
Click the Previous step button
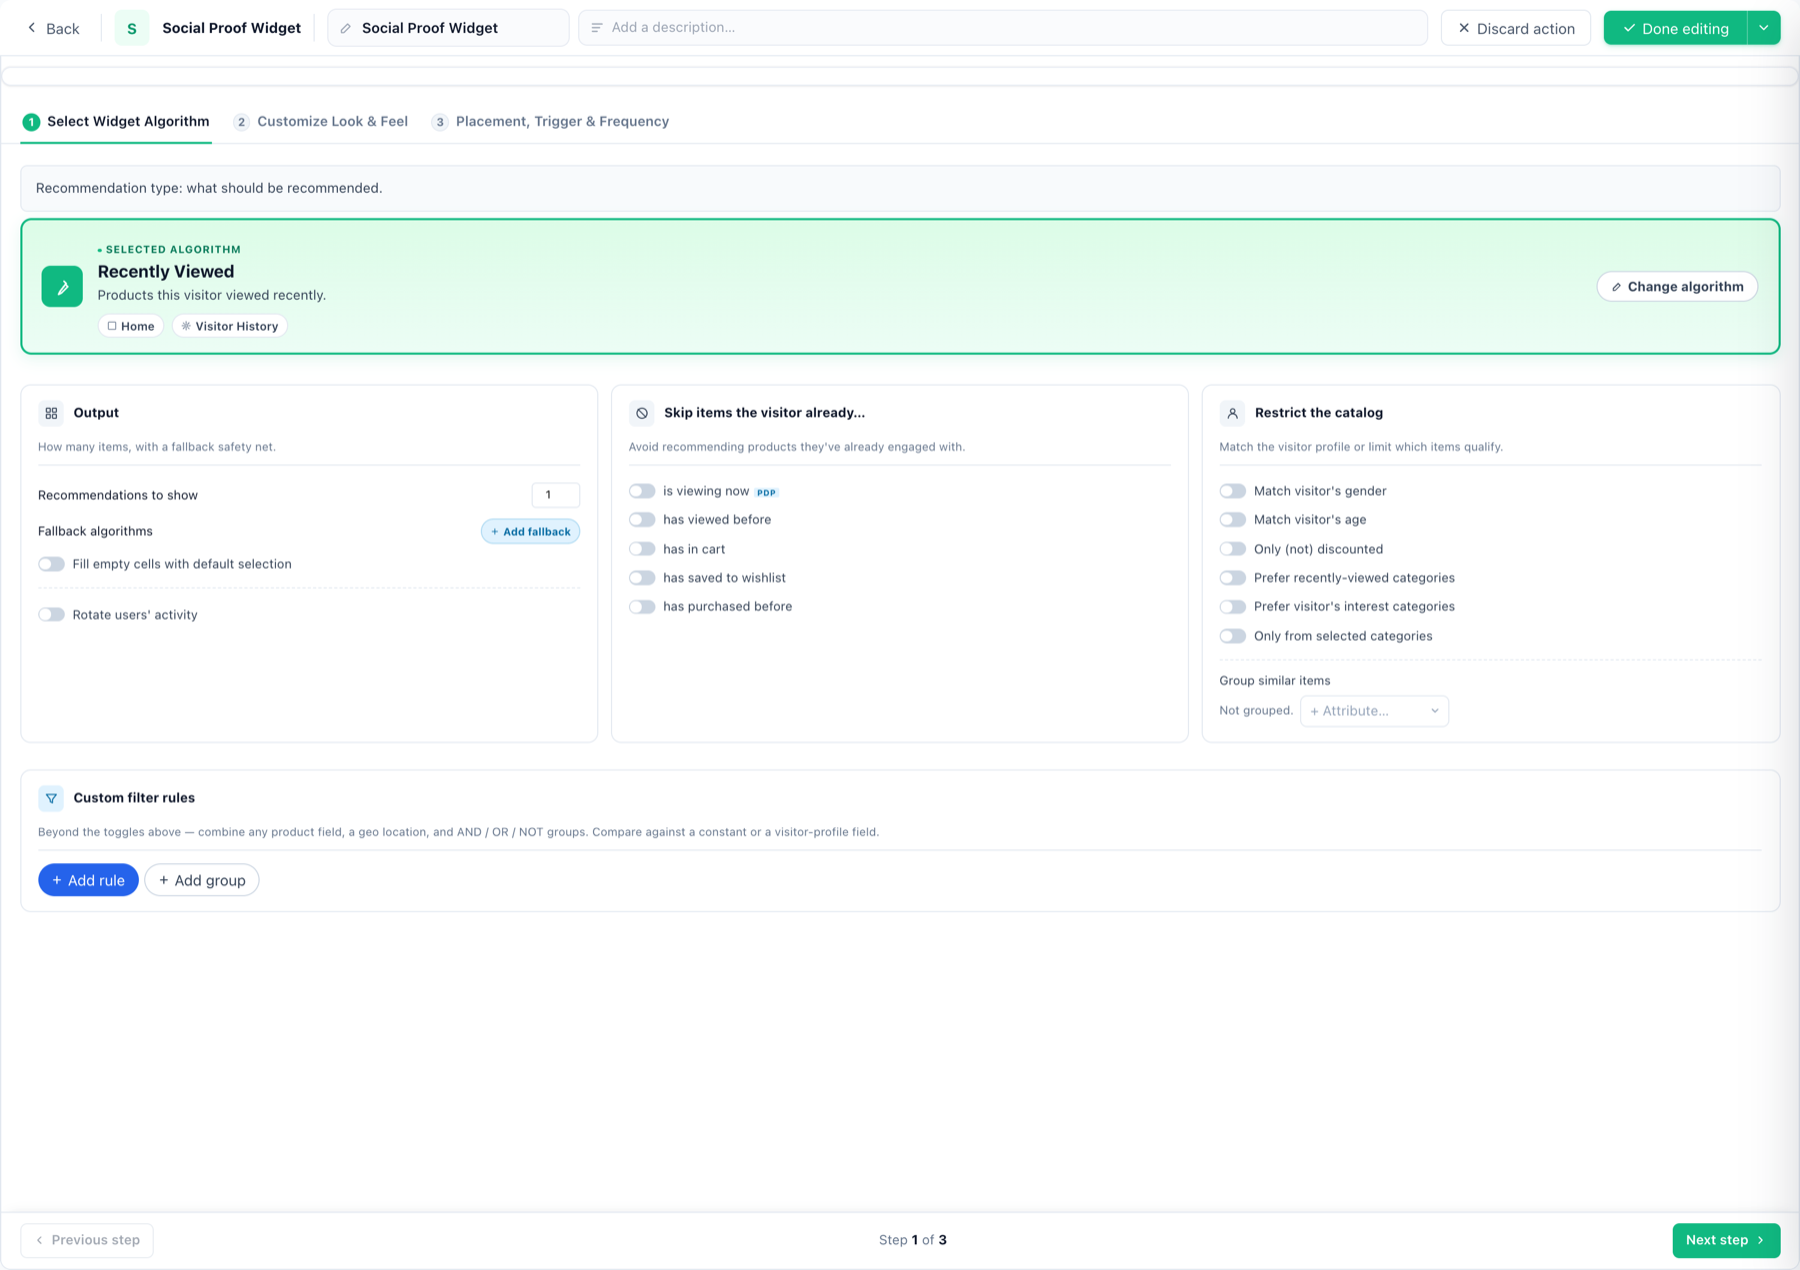click(87, 1240)
